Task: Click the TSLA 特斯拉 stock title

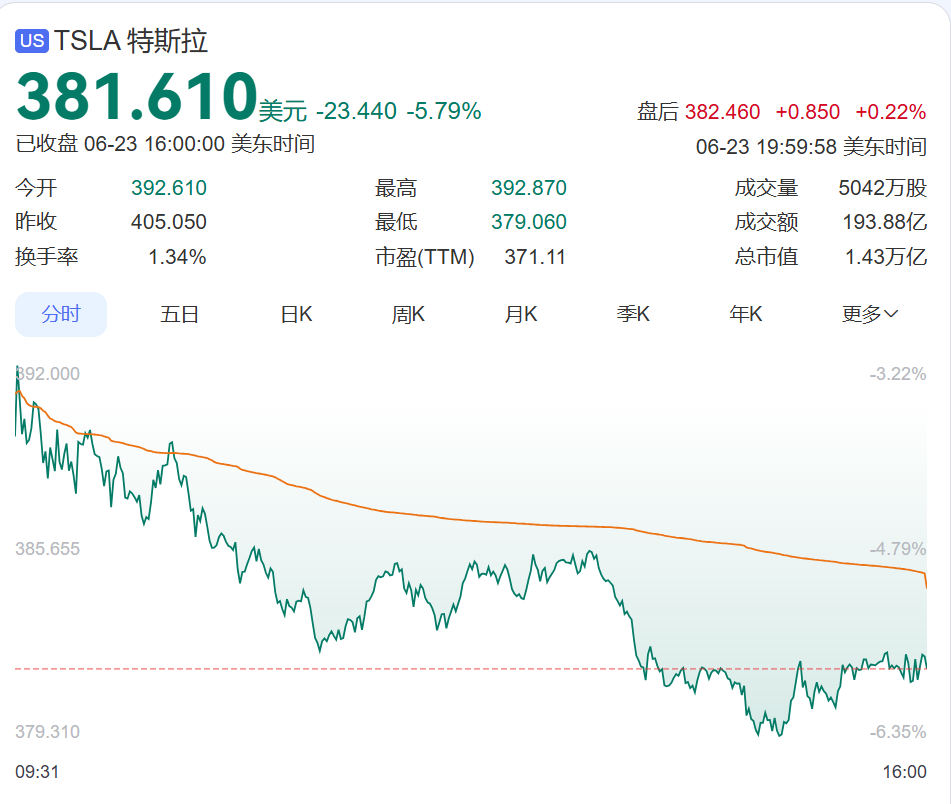Action: [131, 41]
